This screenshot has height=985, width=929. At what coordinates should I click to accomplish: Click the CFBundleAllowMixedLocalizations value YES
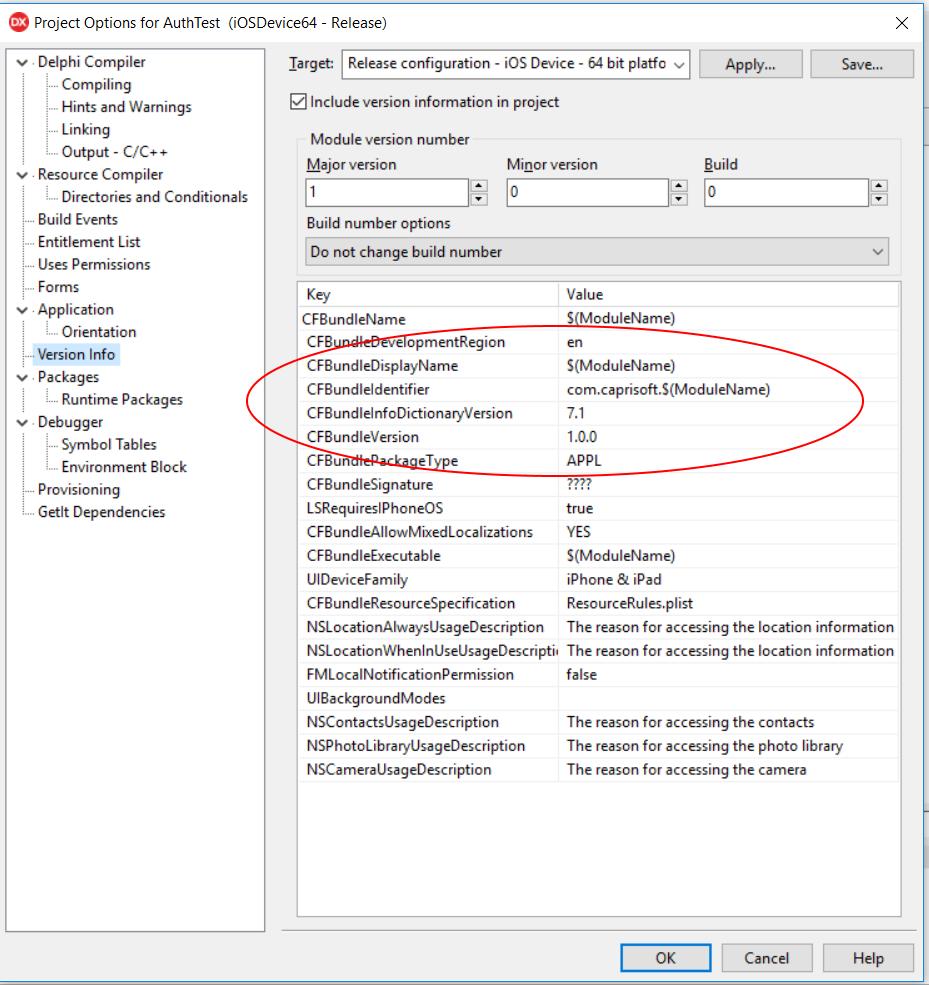[x=579, y=532]
